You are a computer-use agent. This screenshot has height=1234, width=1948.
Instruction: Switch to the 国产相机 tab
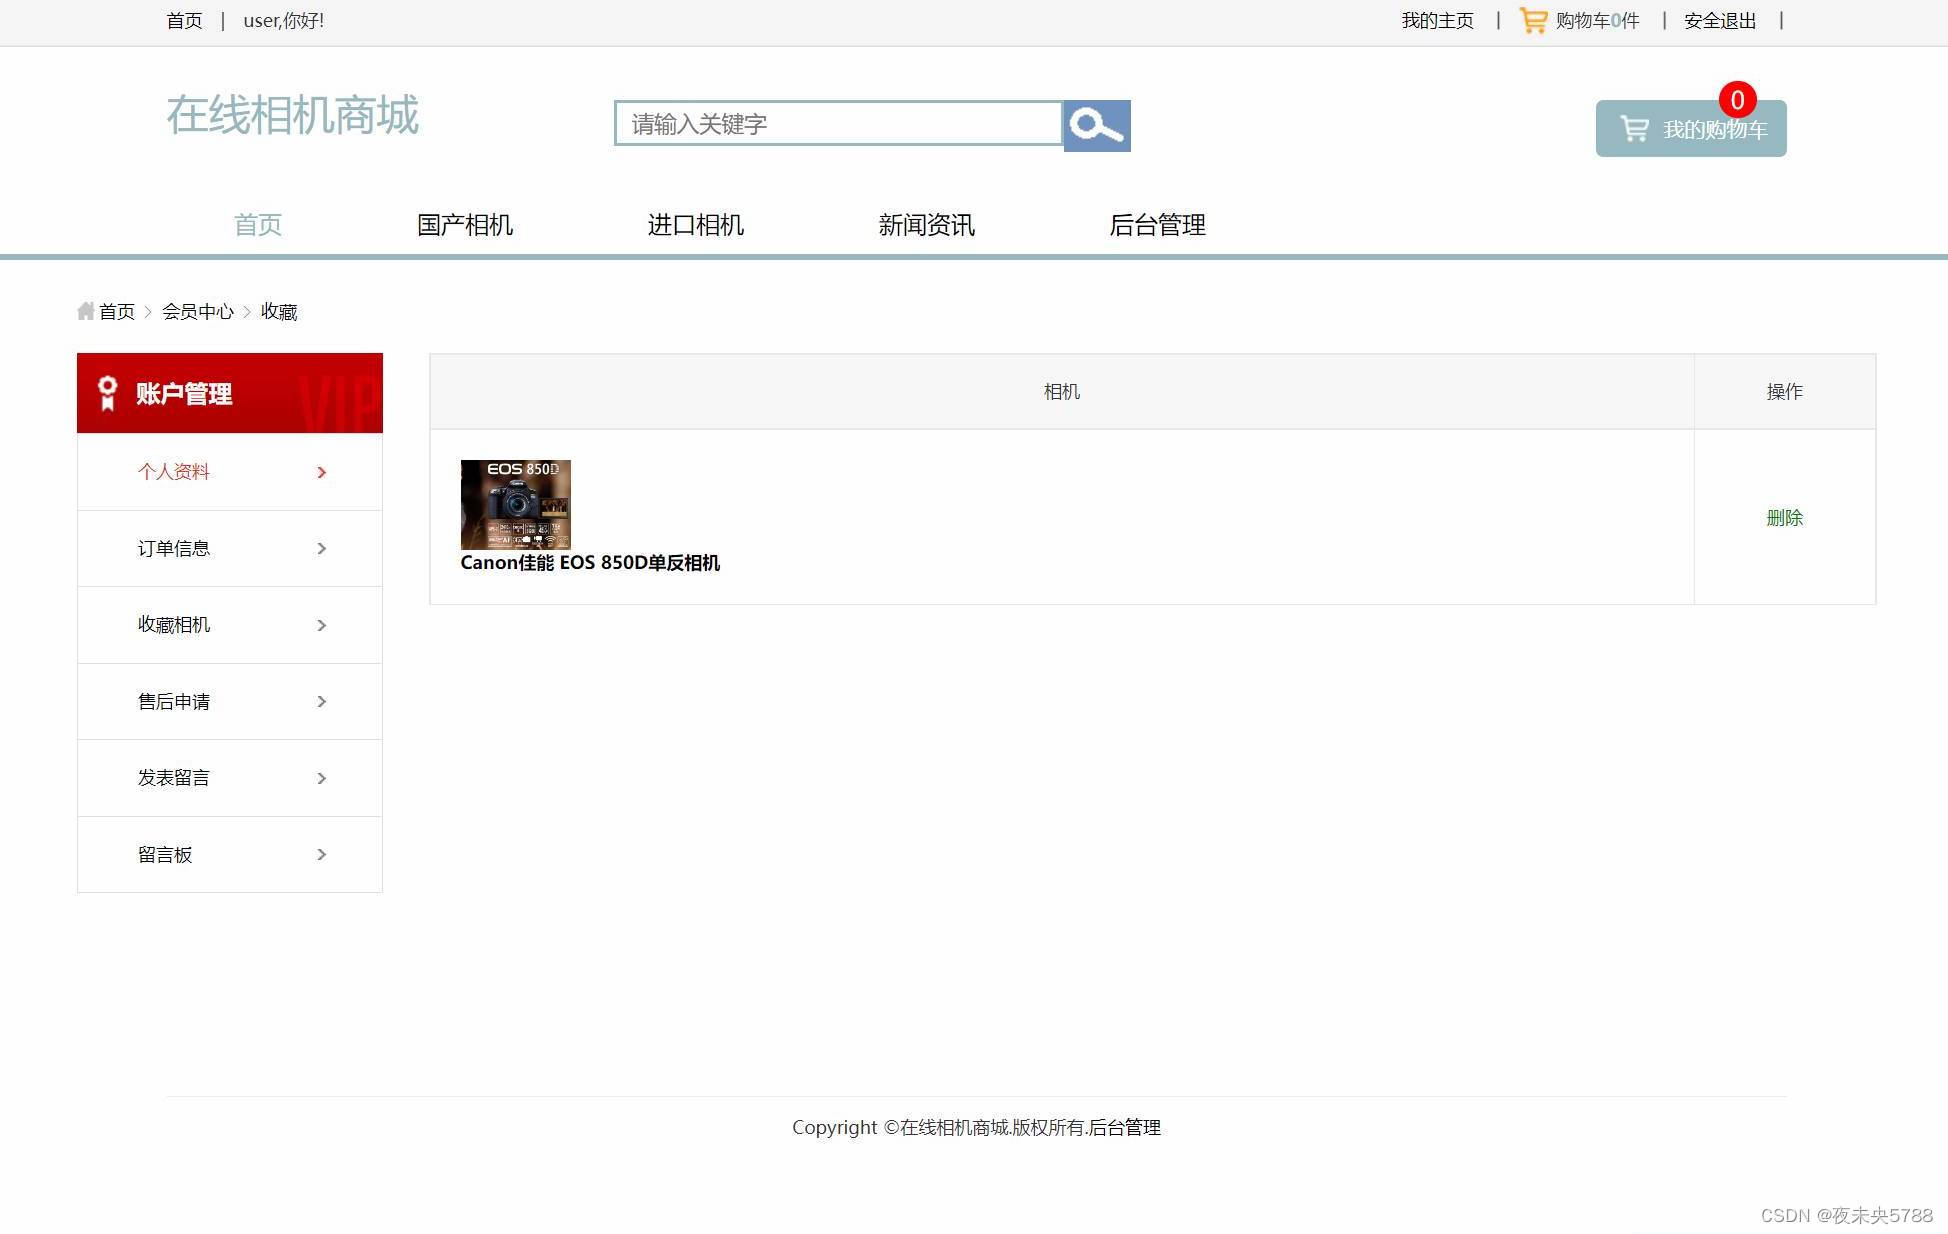coord(465,225)
